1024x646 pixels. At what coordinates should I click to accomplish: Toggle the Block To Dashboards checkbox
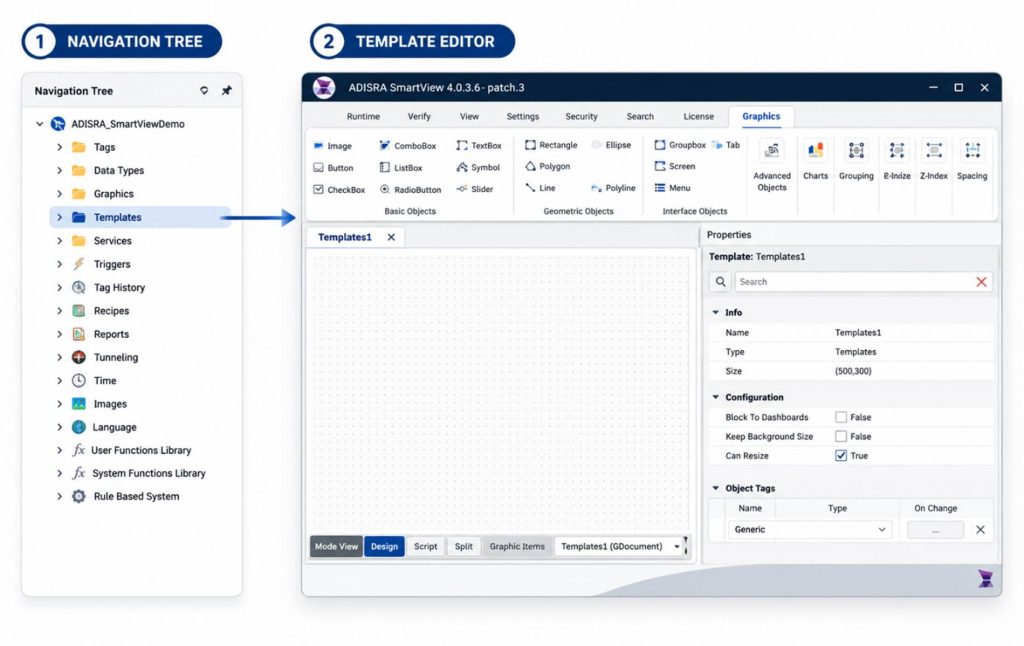pos(840,417)
